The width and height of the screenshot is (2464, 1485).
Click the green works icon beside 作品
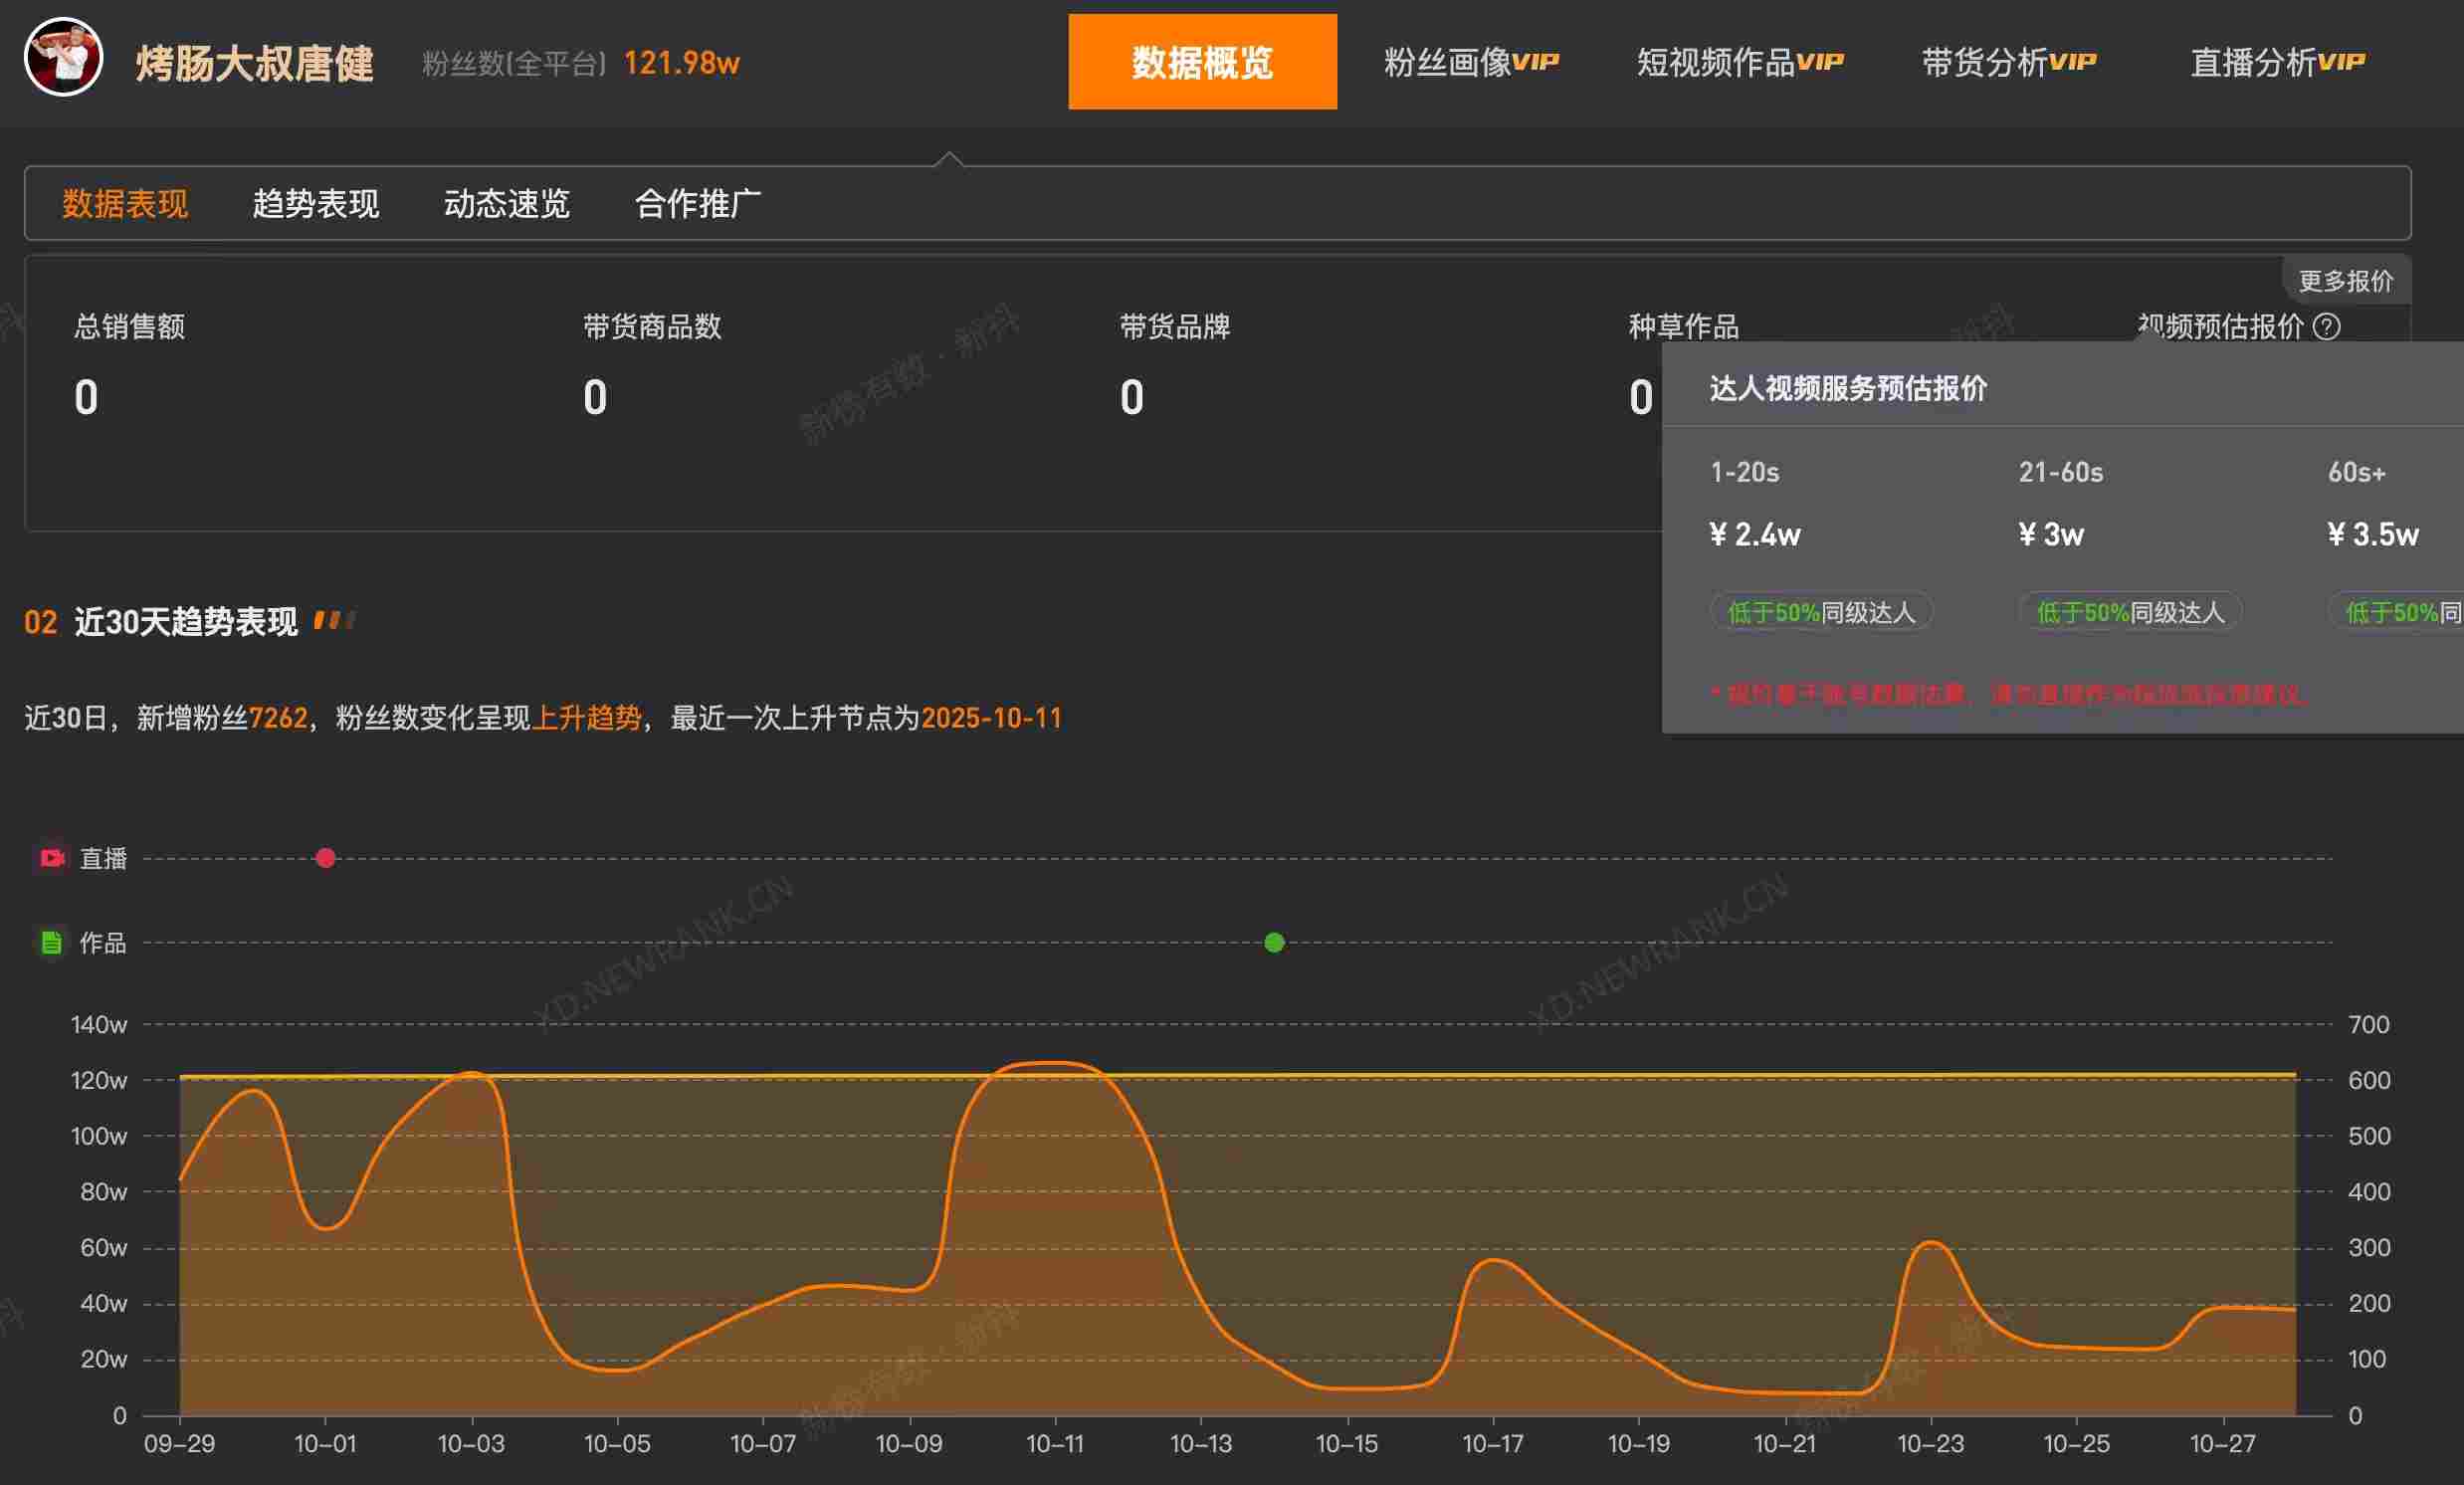pos(50,943)
